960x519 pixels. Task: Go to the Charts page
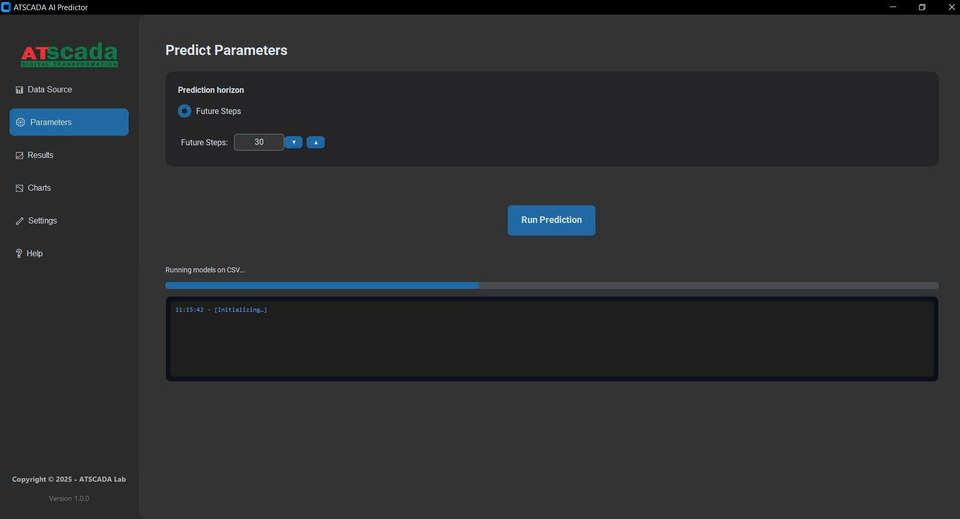[x=40, y=188]
